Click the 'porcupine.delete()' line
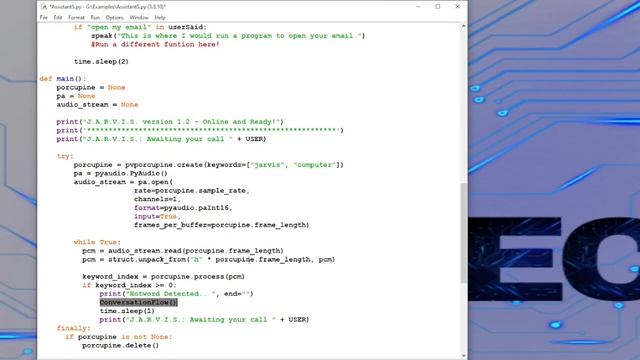Screen dimensions: 640x360 [x=120, y=345]
